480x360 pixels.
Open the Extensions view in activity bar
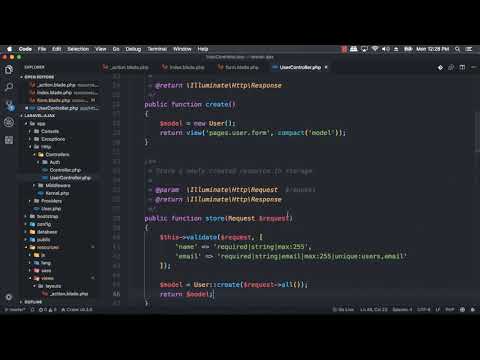pos(9,140)
